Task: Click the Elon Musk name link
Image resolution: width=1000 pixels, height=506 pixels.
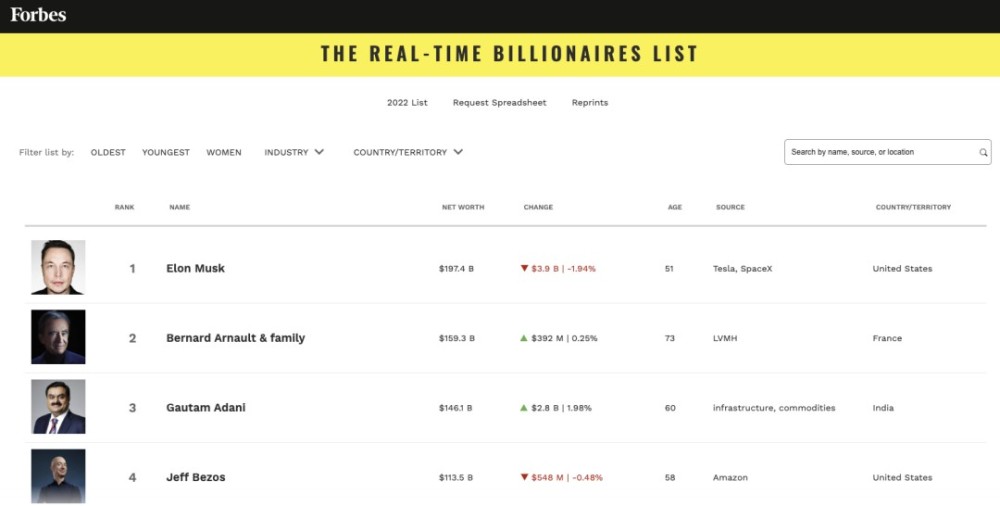Action: tap(195, 268)
